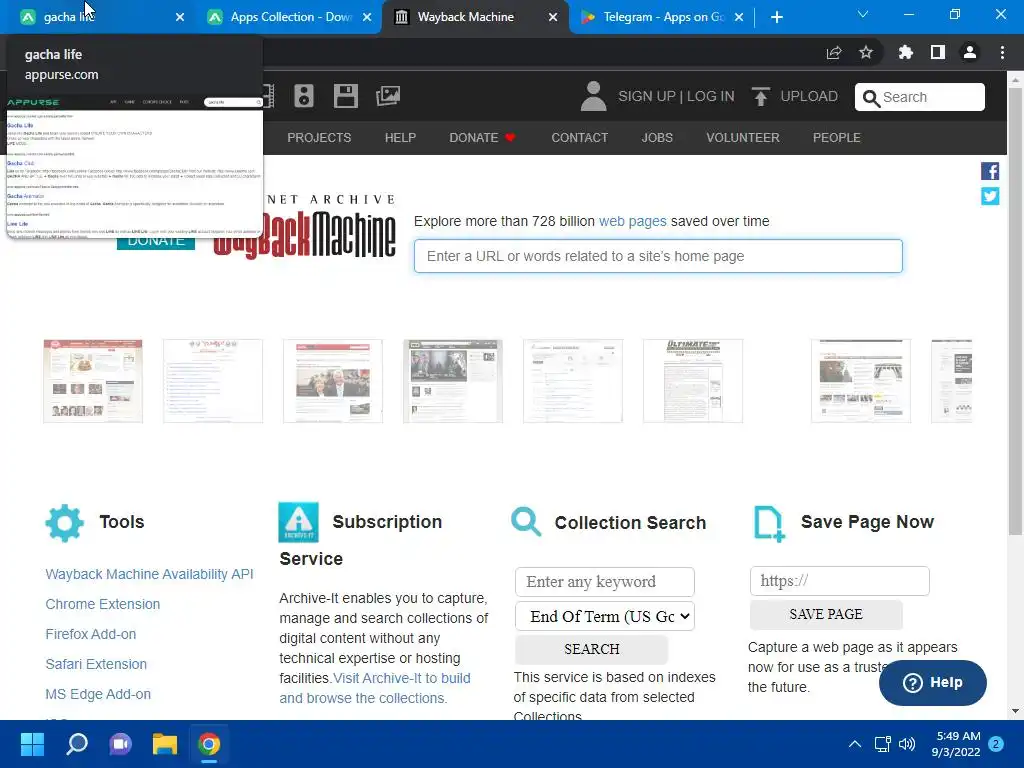Focus the https:// Save Page field
The width and height of the screenshot is (1024, 768).
(x=840, y=581)
